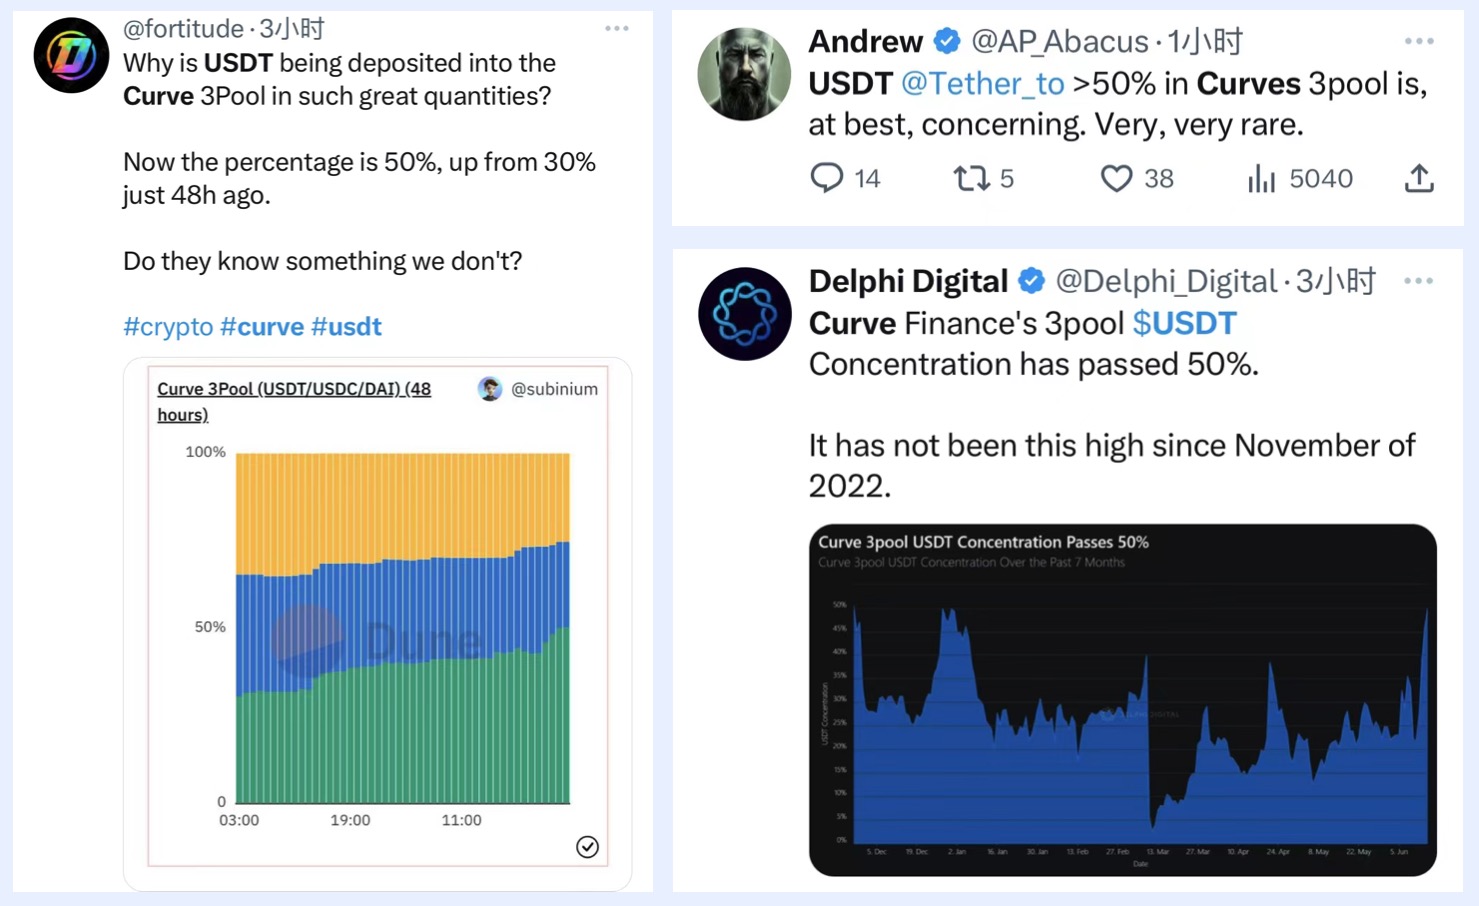Open more options on fortitude's tweet
Viewport: 1479px width, 906px height.
(617, 28)
